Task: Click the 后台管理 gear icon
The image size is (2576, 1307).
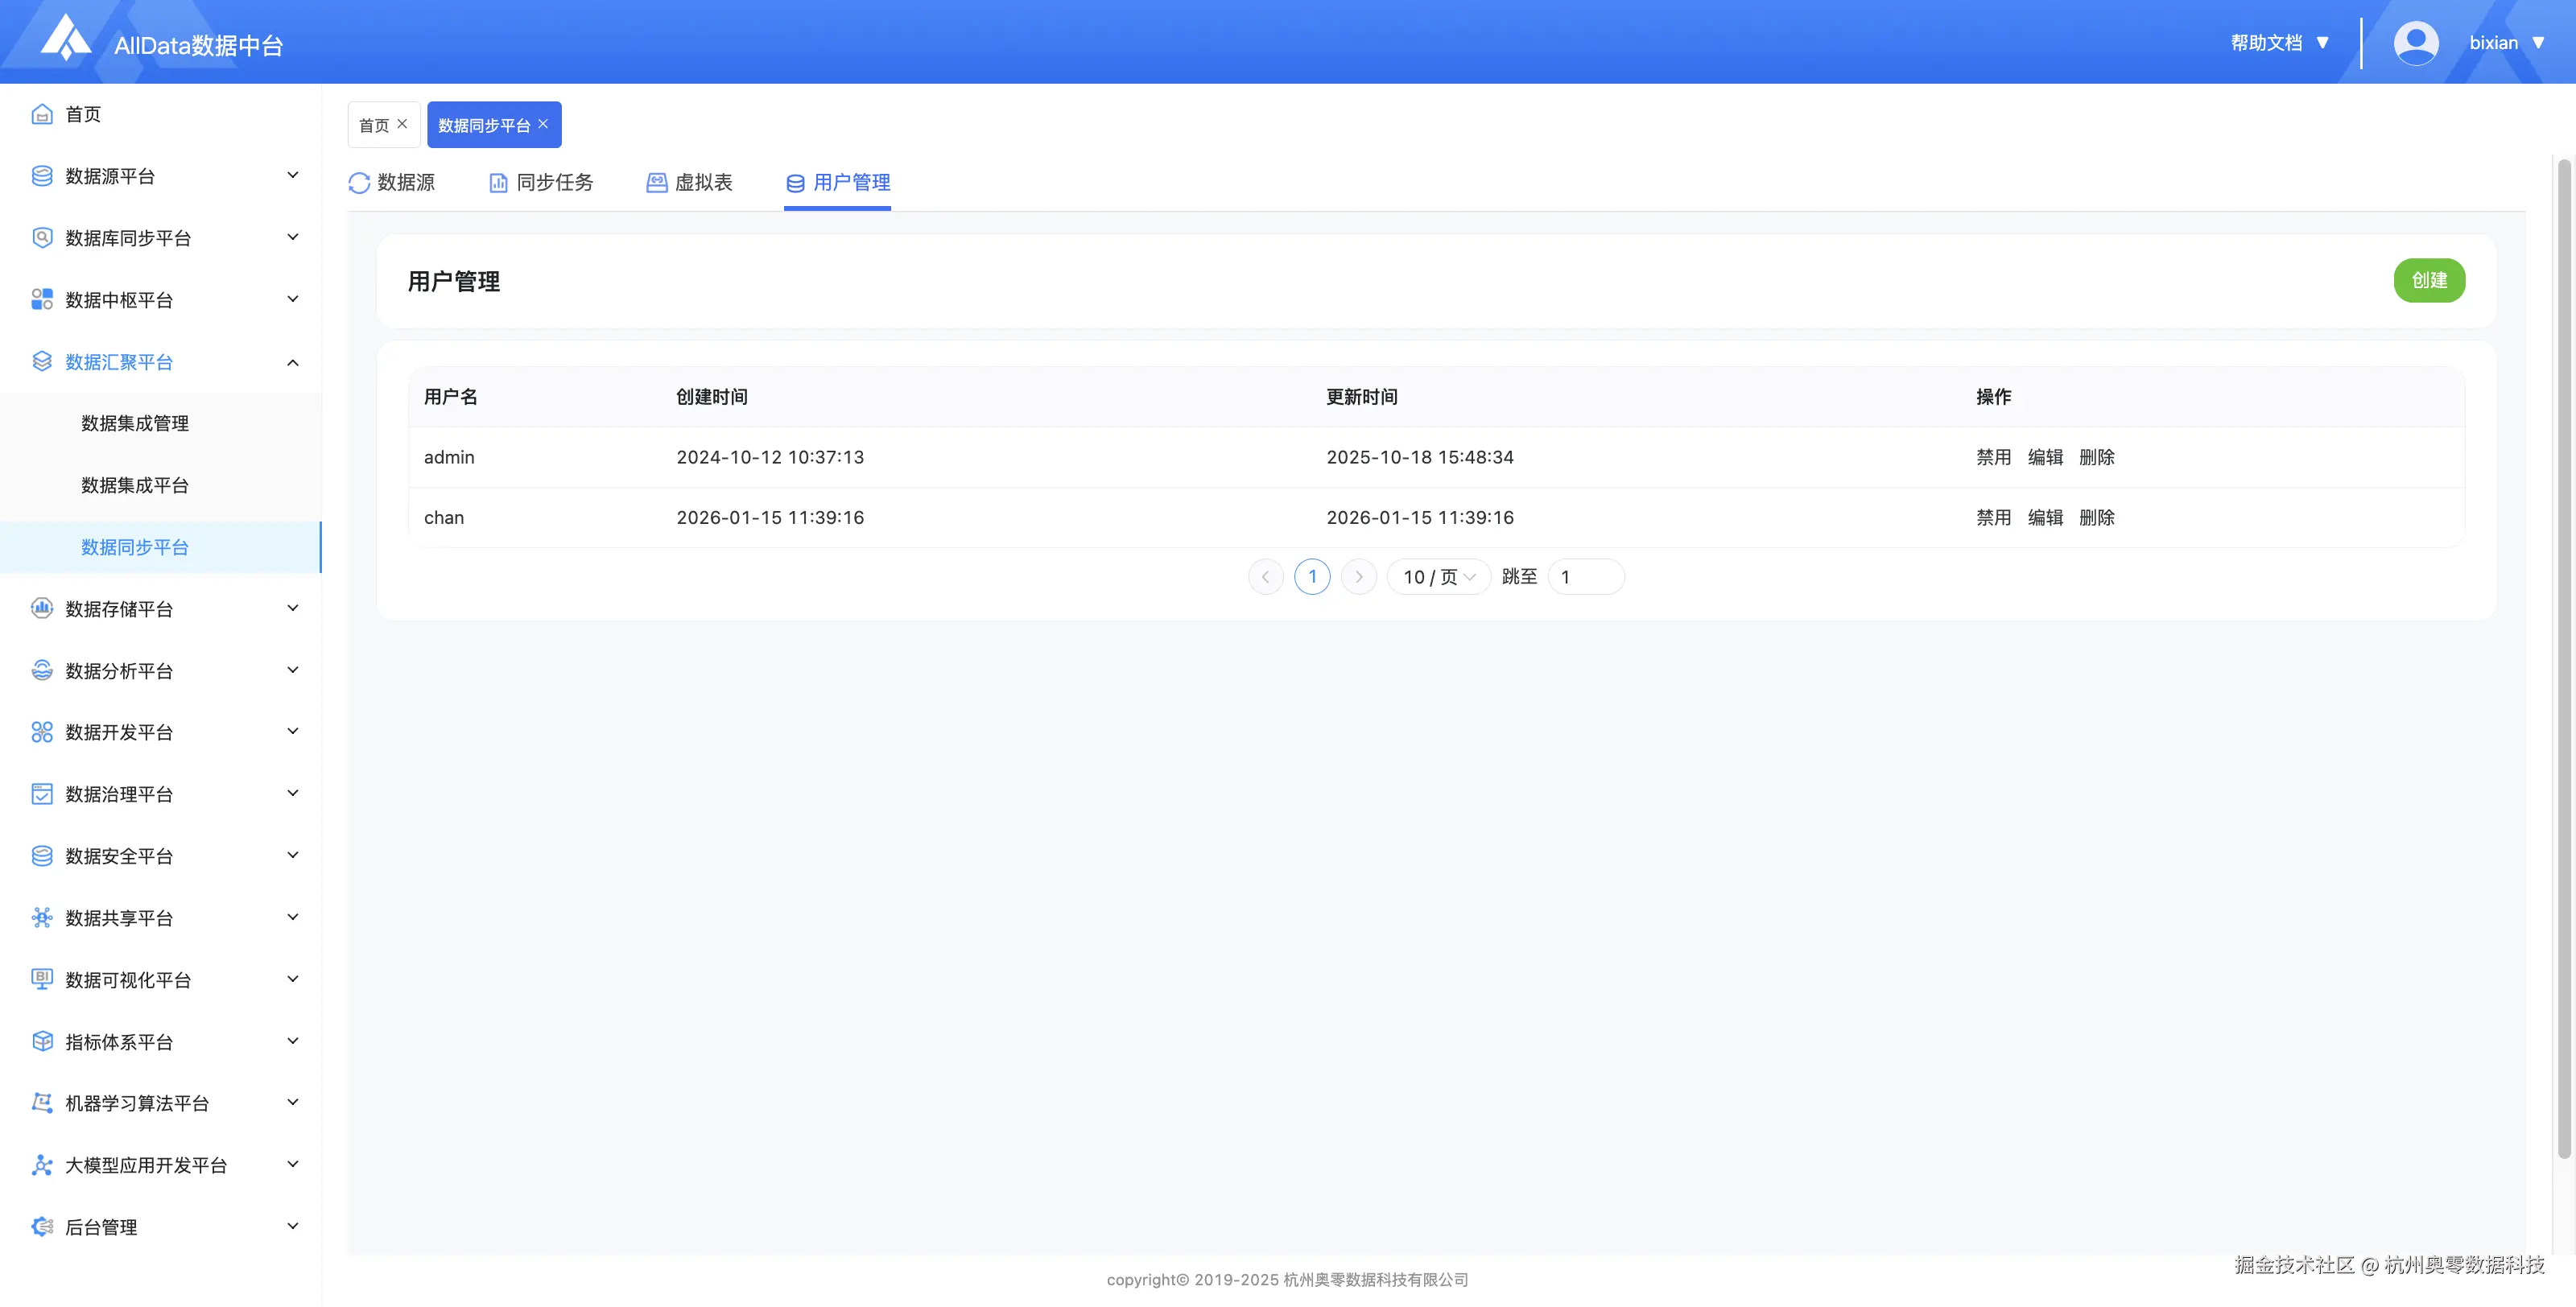Action: (42, 1227)
